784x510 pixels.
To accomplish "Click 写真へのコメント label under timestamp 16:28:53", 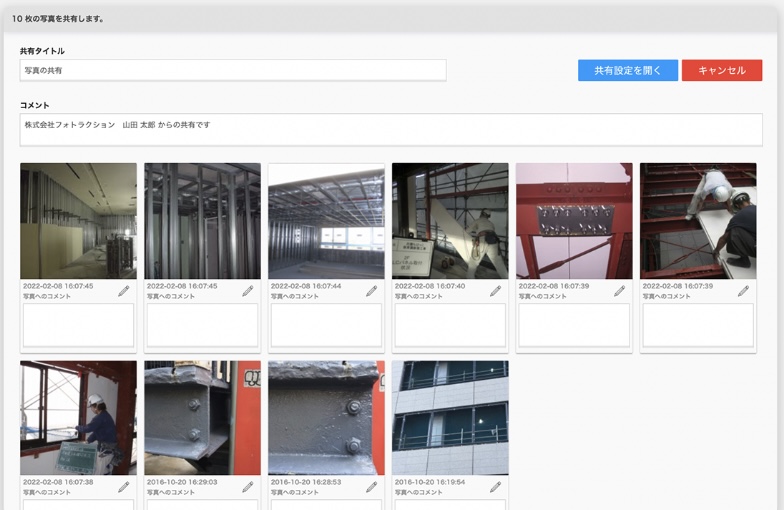I will coord(294,492).
